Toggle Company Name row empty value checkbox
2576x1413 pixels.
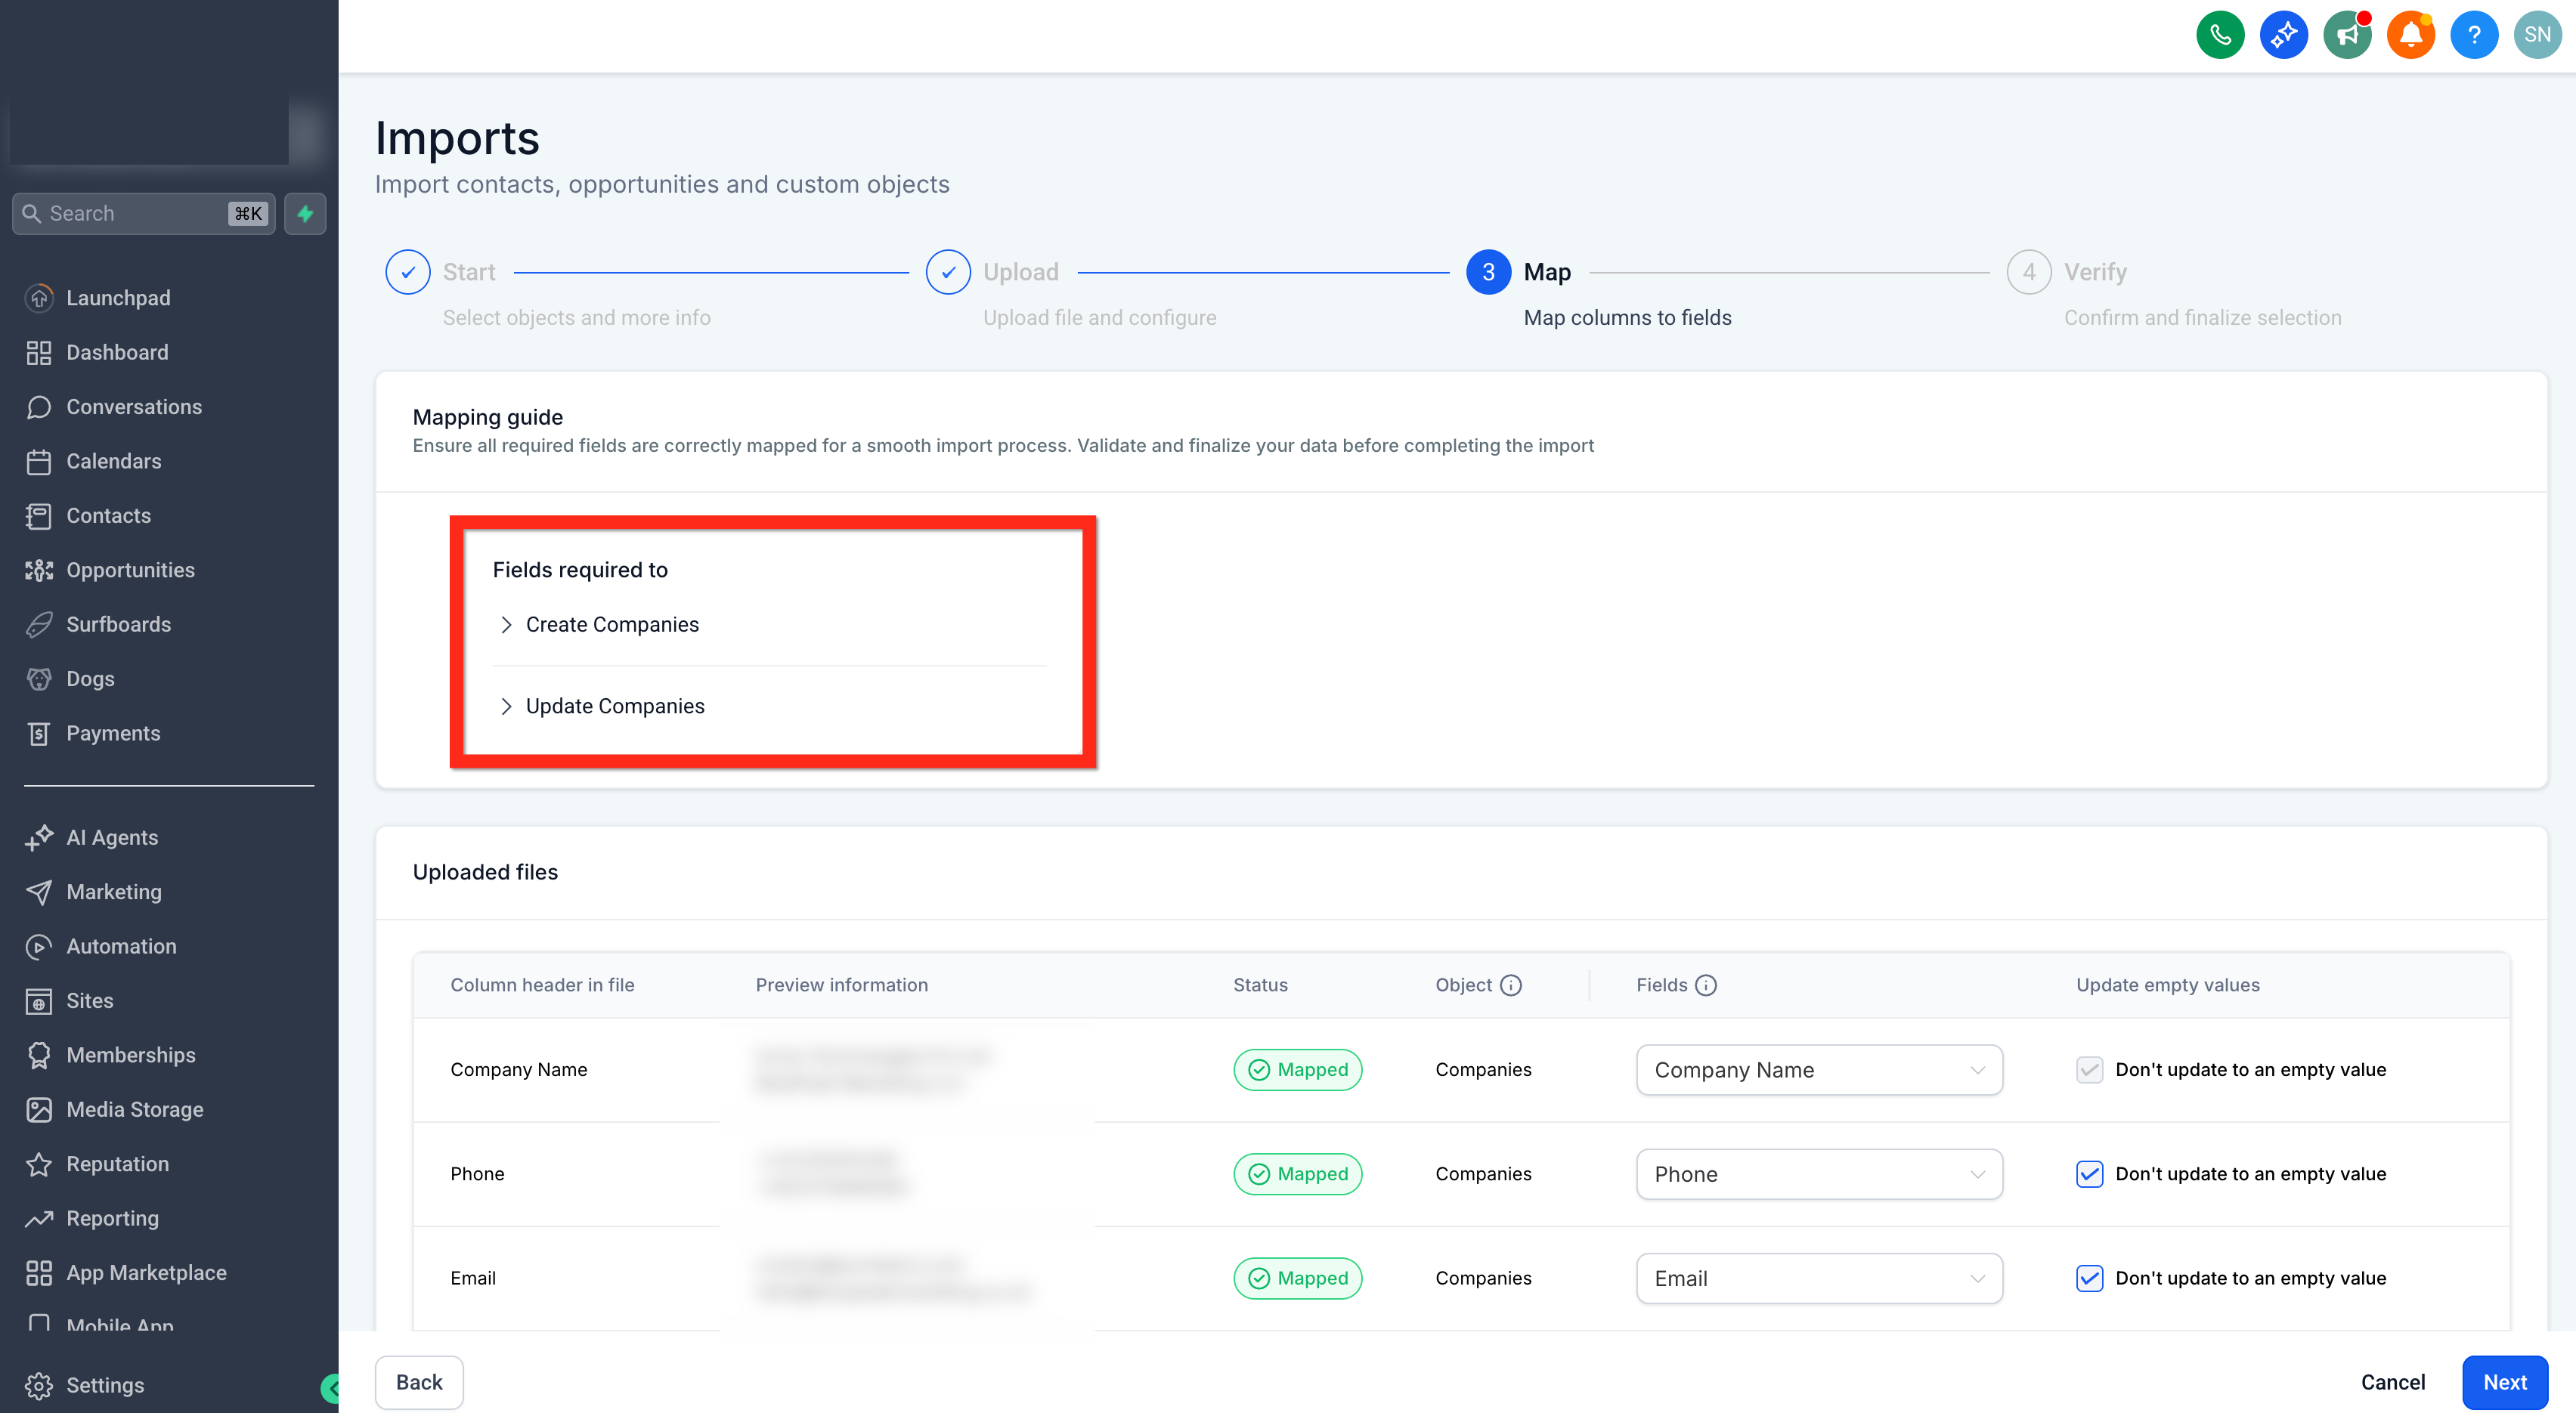coord(2089,1069)
